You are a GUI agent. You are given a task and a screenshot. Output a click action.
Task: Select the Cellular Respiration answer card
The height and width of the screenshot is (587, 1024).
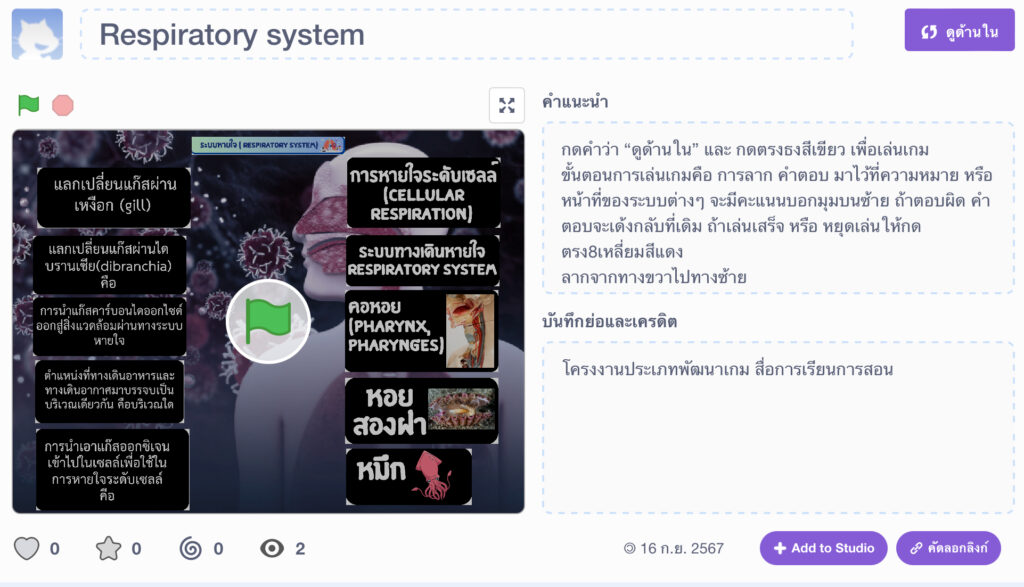423,193
